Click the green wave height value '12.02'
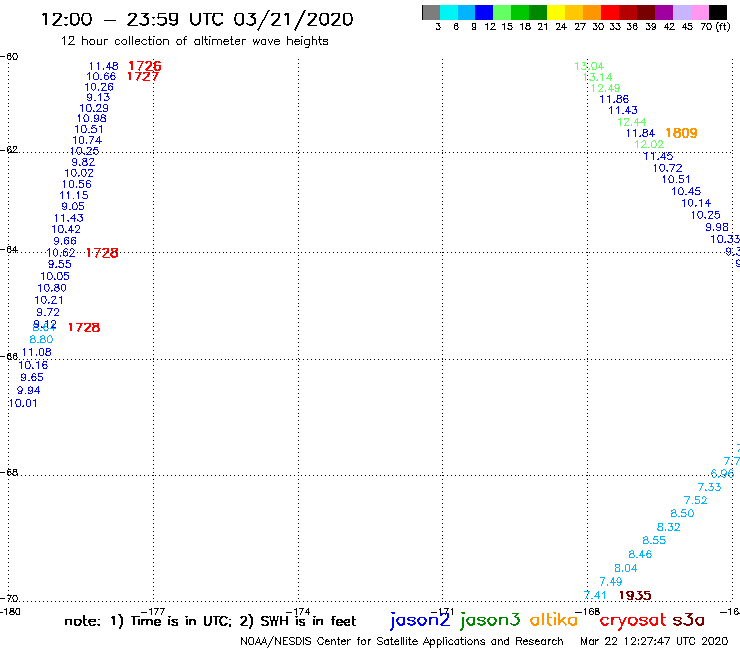Image resolution: width=740 pixels, height=650 pixels. point(649,144)
